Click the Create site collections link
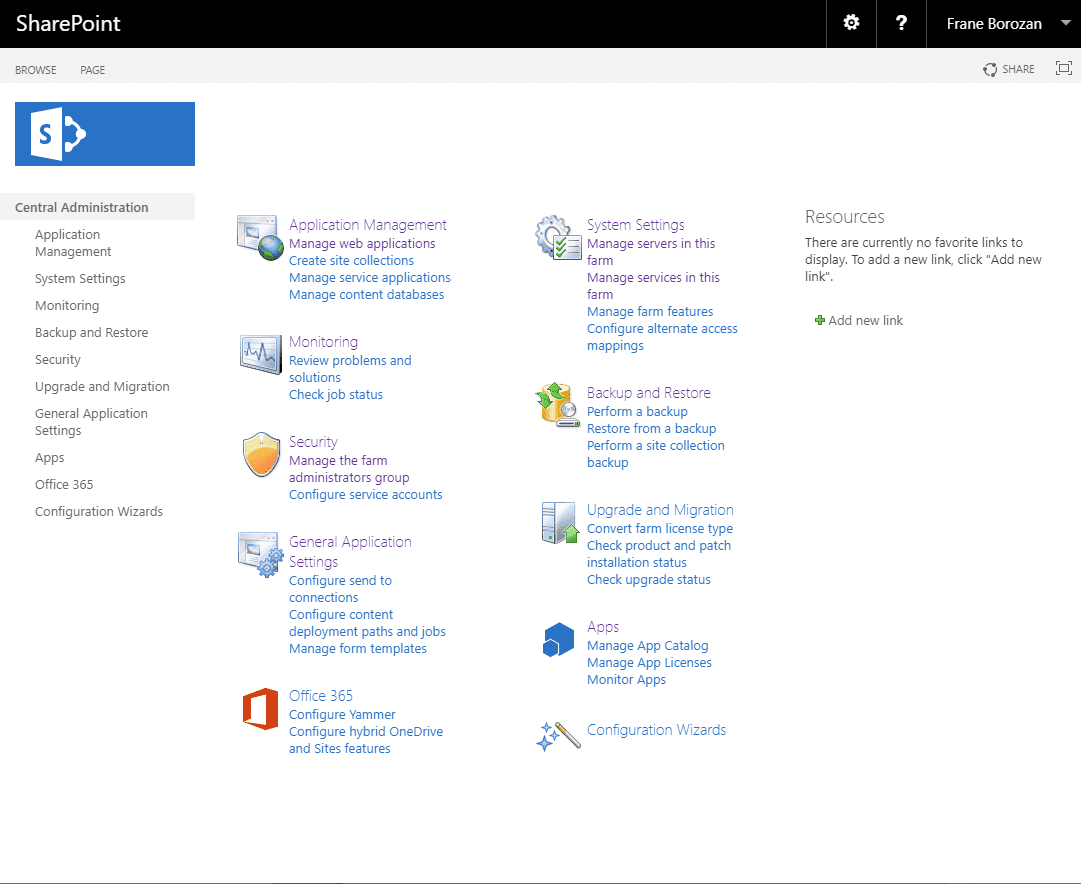The width and height of the screenshot is (1081, 884). point(351,260)
